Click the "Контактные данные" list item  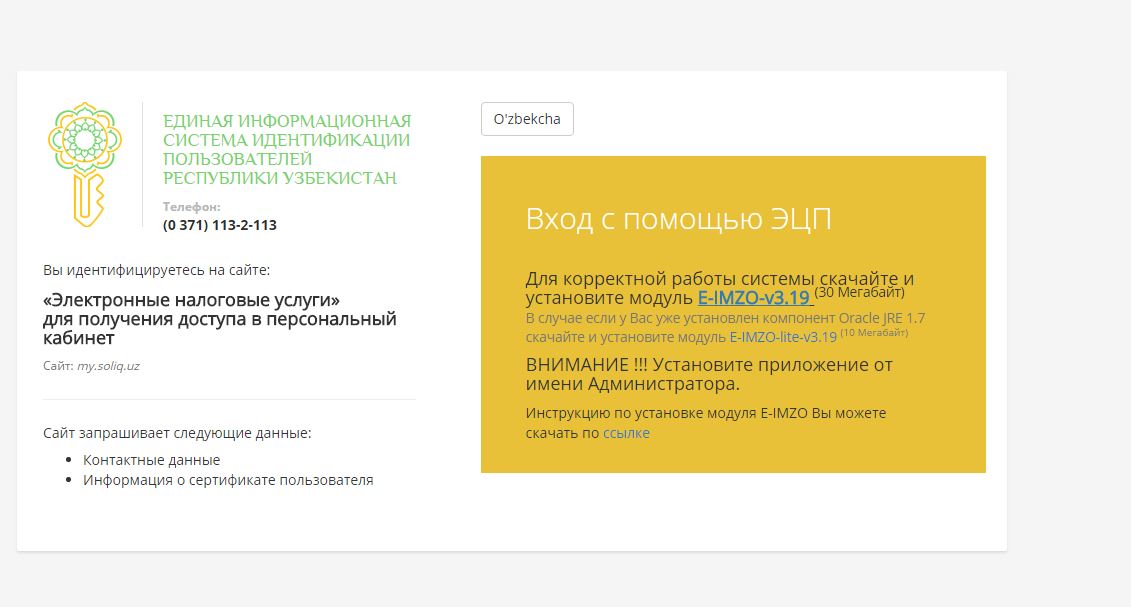(151, 460)
